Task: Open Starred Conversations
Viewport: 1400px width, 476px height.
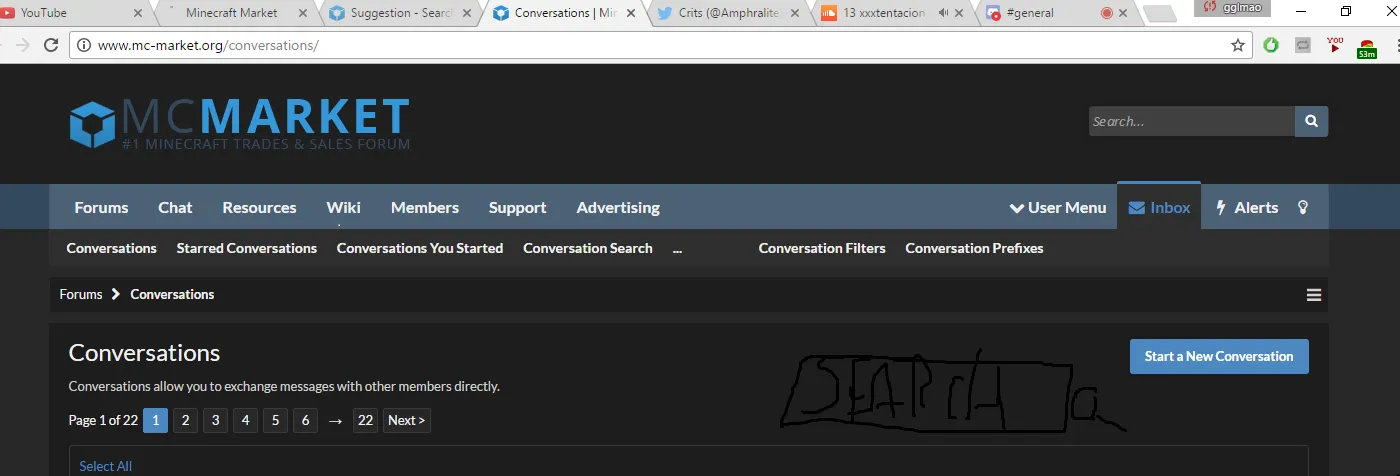Action: click(x=247, y=248)
